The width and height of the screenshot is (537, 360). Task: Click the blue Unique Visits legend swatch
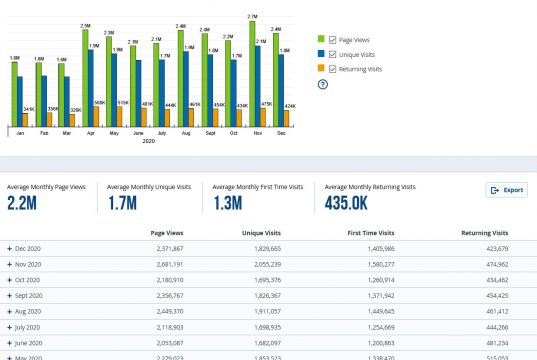[x=321, y=53]
